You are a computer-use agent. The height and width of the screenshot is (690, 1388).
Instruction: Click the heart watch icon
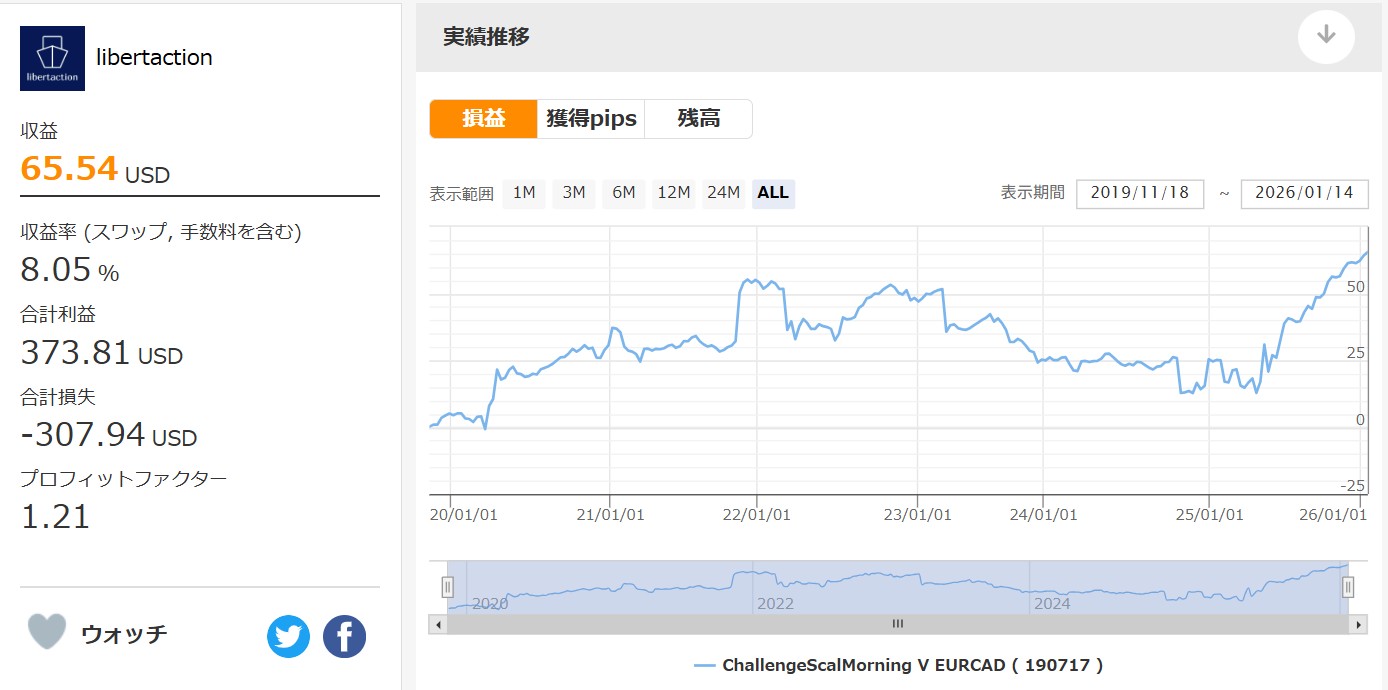coord(46,632)
